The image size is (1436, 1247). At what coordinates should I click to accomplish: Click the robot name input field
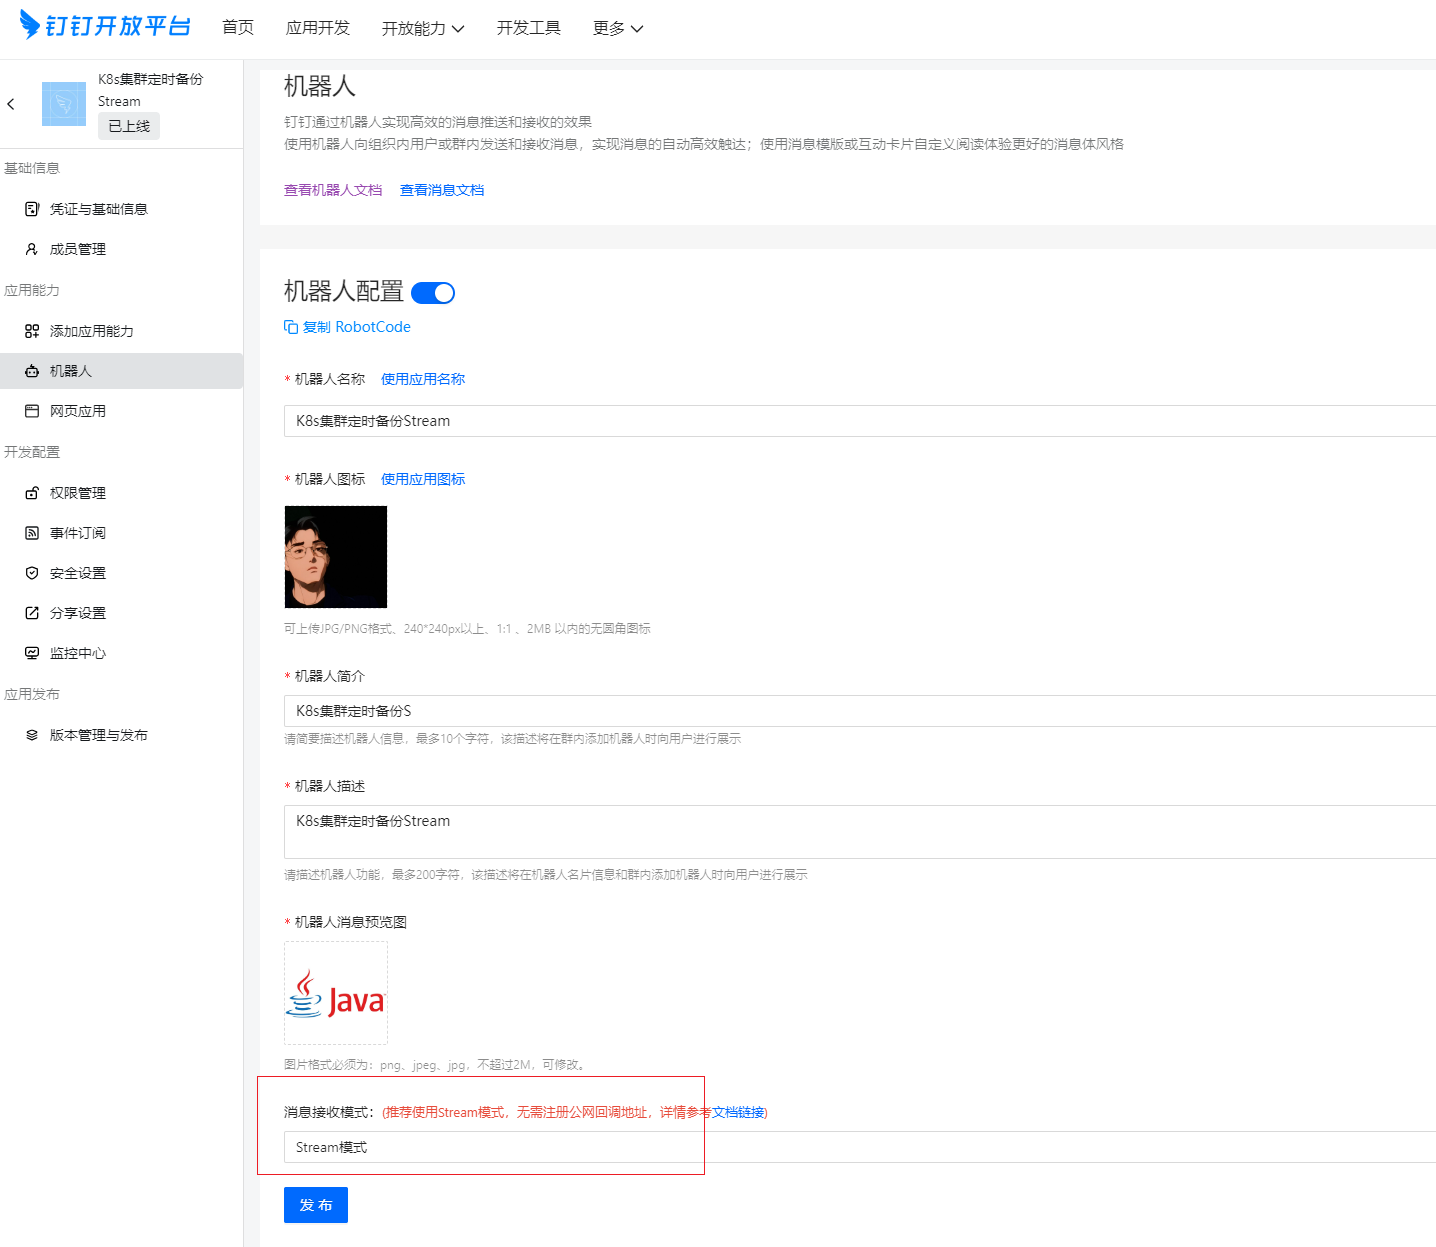click(860, 421)
